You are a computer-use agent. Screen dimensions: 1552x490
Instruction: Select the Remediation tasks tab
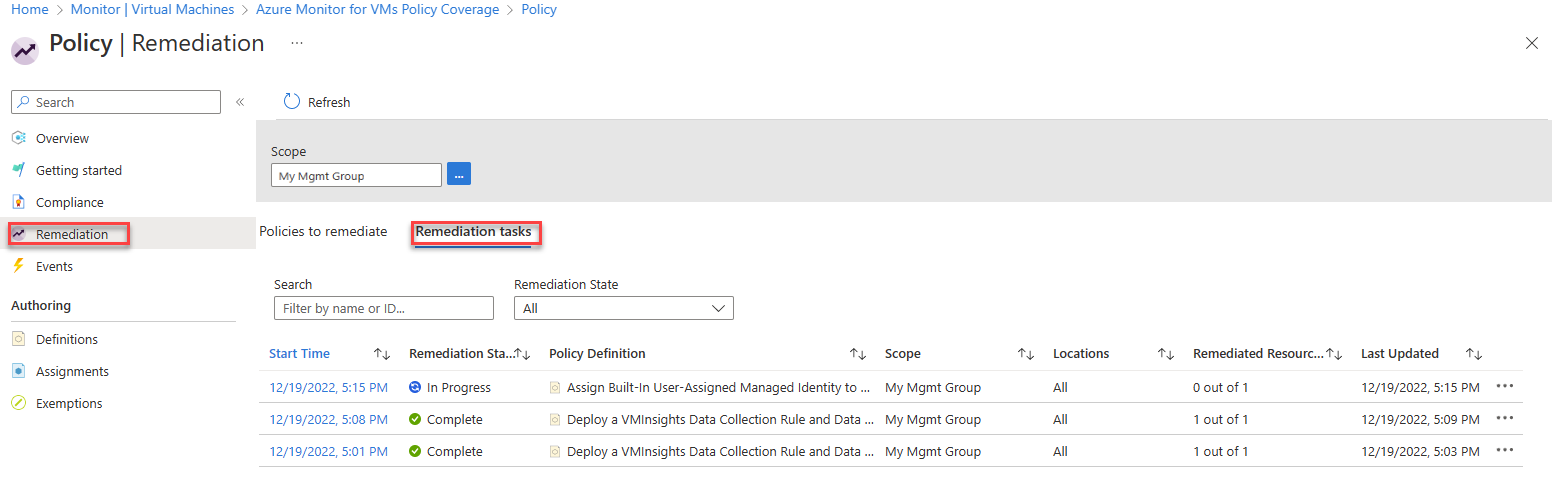474,232
